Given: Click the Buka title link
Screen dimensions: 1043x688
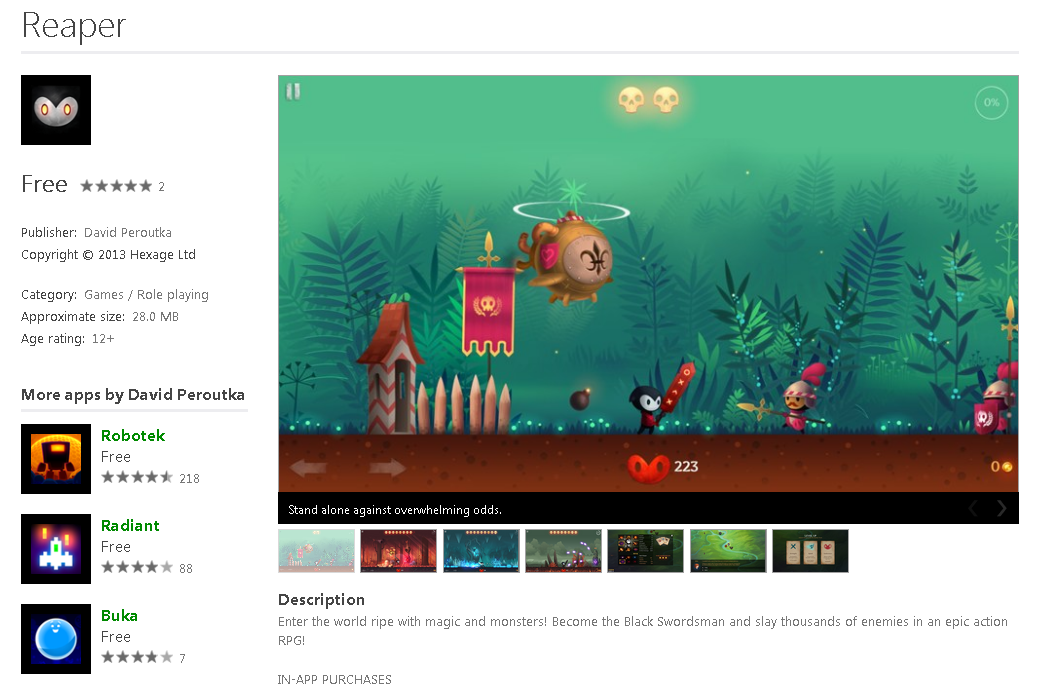Looking at the screenshot, I should [119, 615].
